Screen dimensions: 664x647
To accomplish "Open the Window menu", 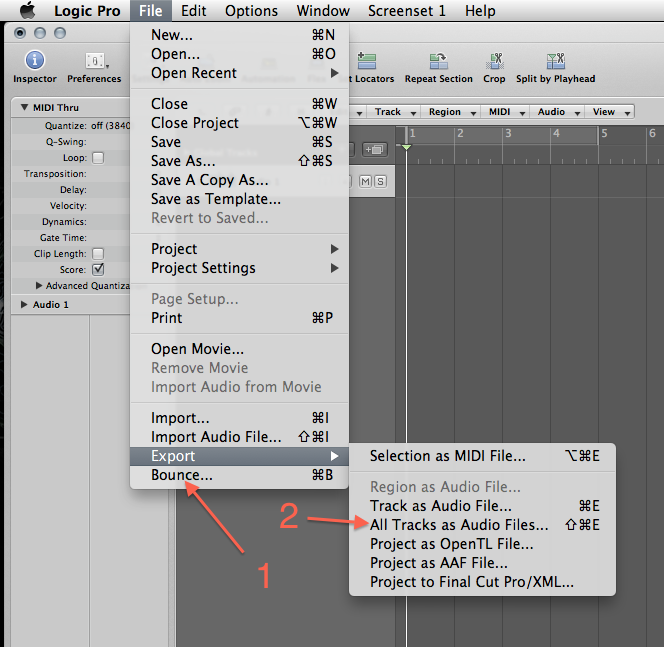I will pos(323,11).
